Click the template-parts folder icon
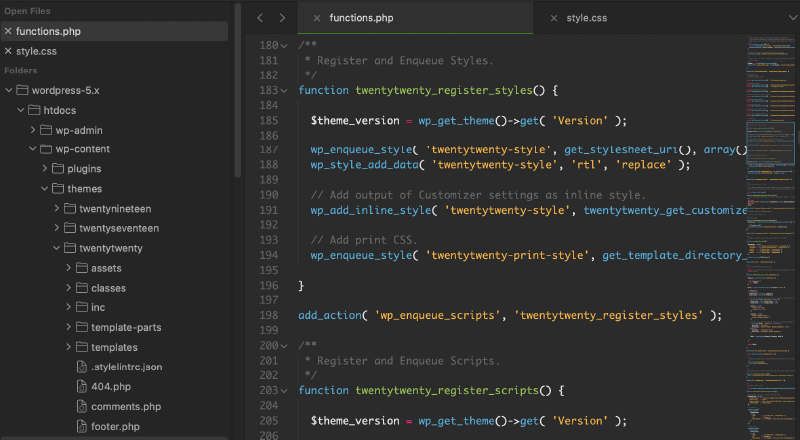 click(x=82, y=327)
